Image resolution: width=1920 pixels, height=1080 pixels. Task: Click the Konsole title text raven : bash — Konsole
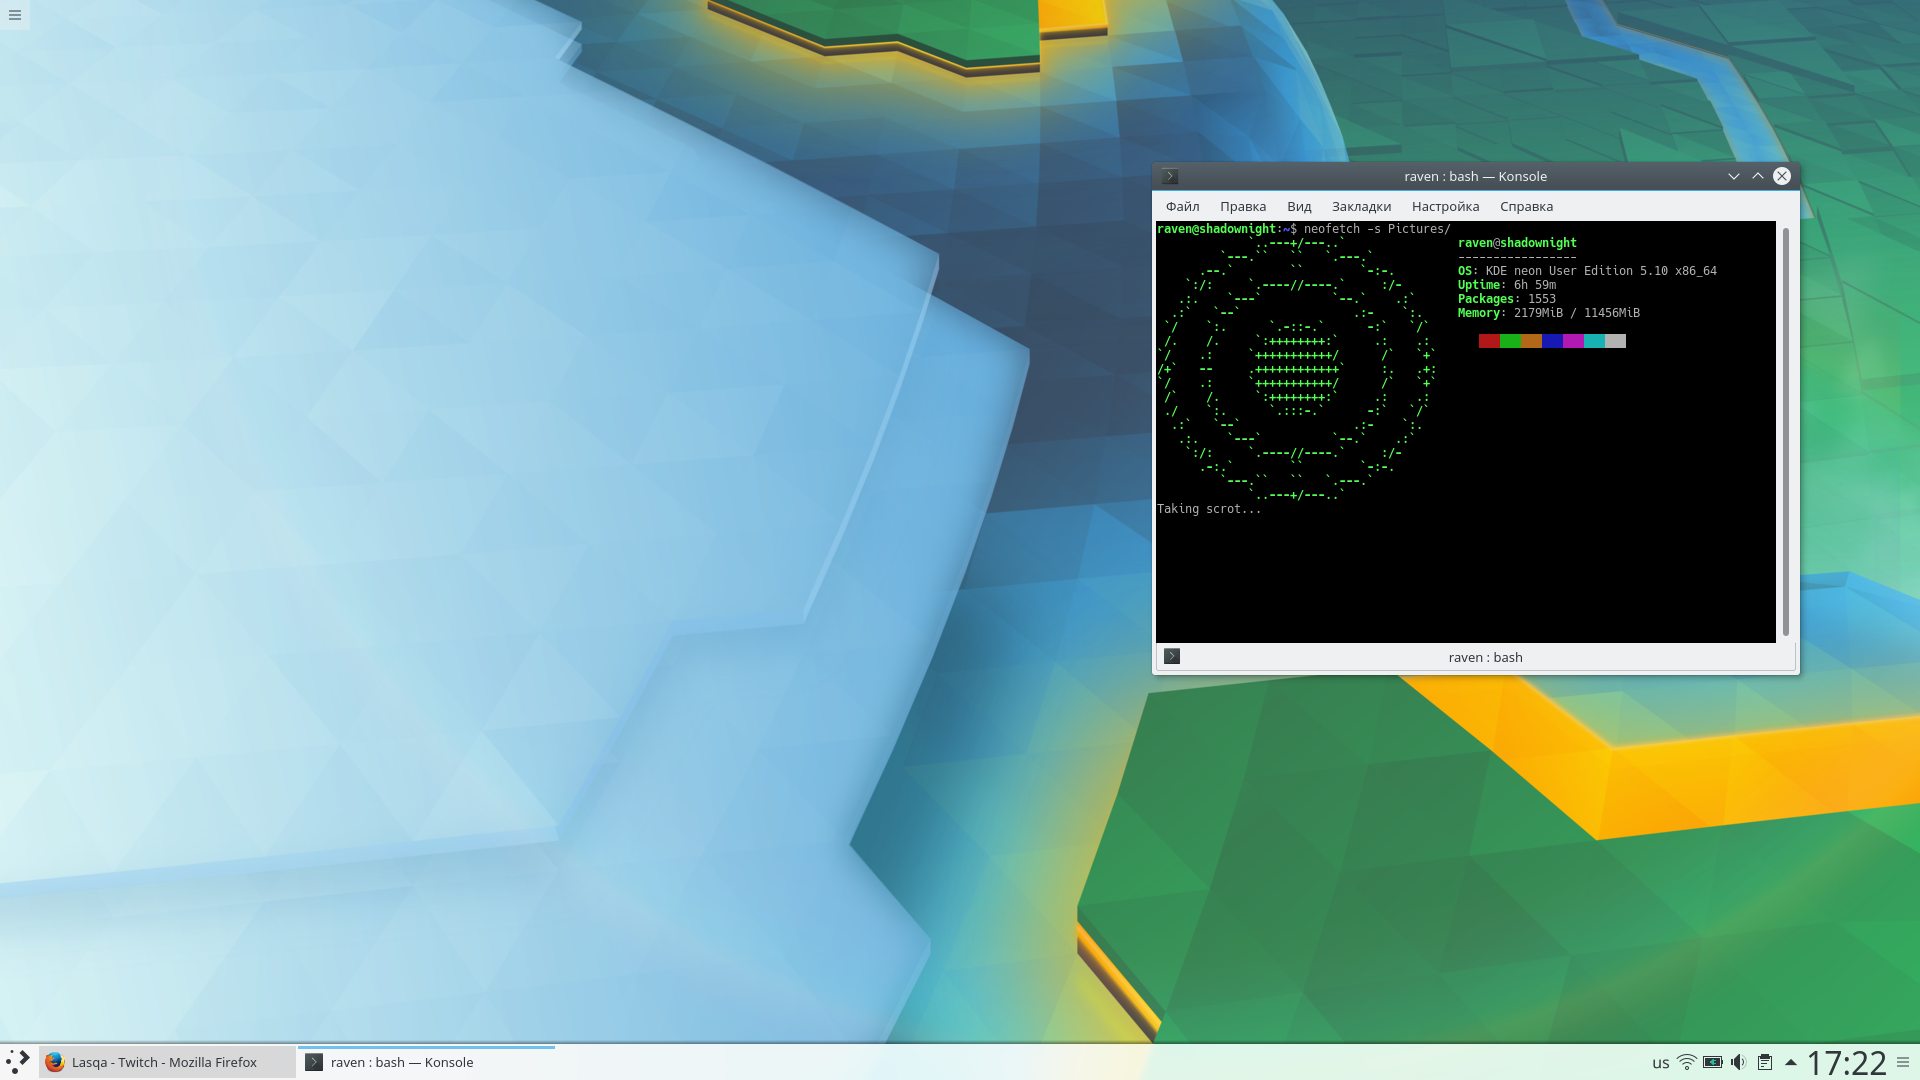tap(1475, 176)
